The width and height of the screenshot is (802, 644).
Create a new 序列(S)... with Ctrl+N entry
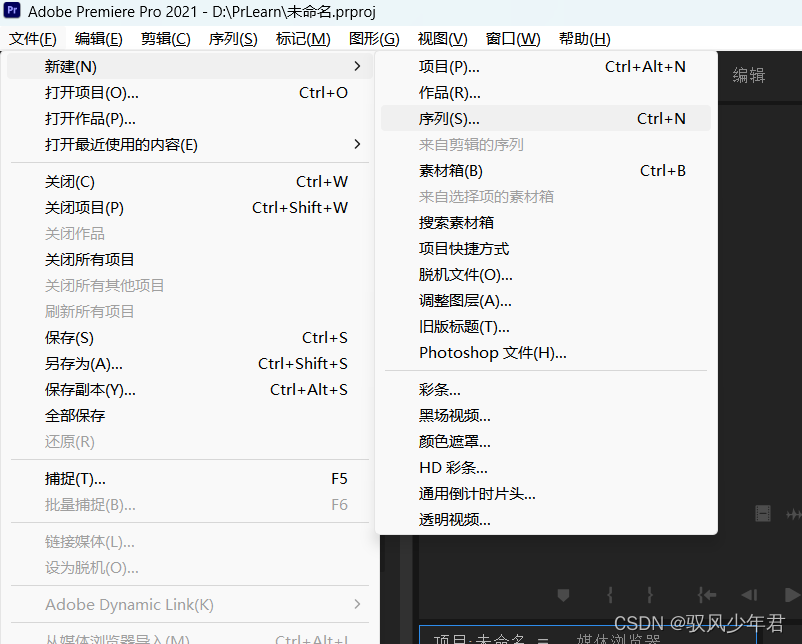click(x=546, y=119)
